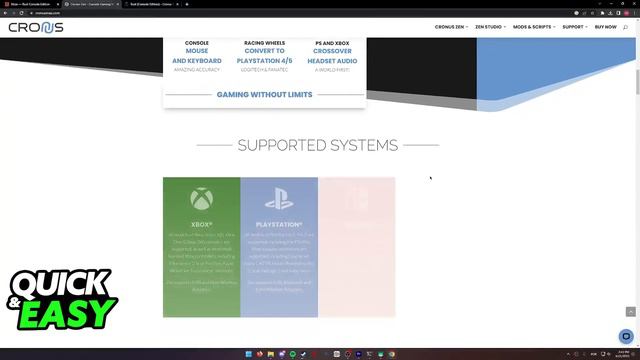Click CONVERT TO PLAYSTATION 4/5 feature text
The width and height of the screenshot is (640, 360).
[264, 56]
